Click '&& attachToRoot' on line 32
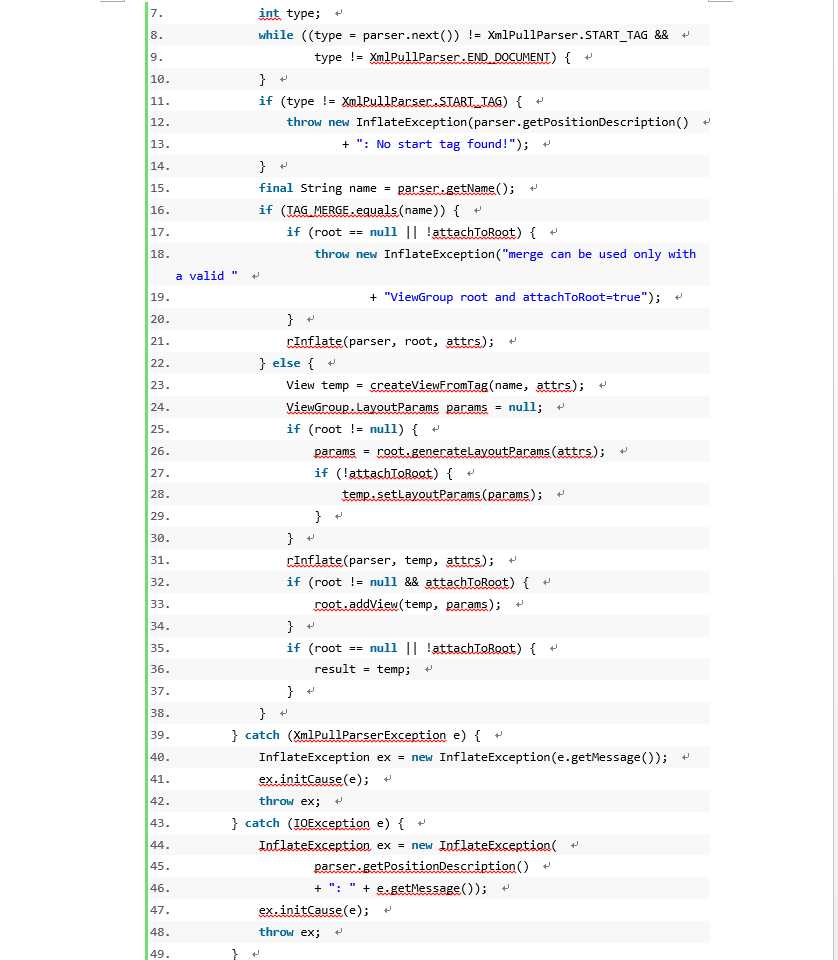This screenshot has width=838, height=960. point(459,582)
